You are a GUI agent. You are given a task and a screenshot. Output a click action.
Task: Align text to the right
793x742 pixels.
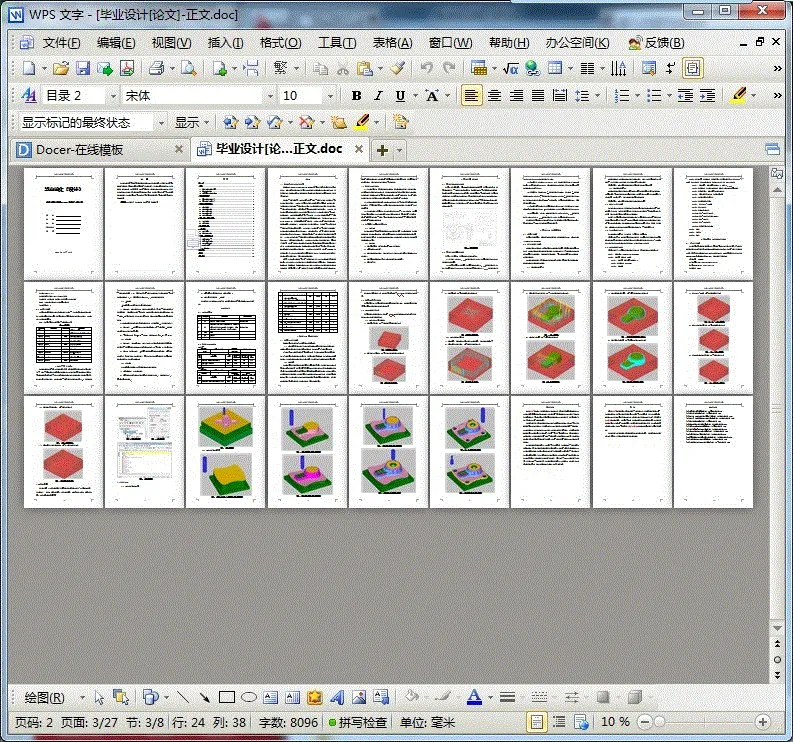[516, 96]
